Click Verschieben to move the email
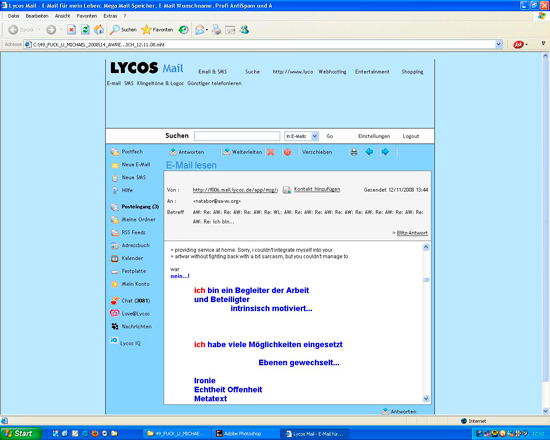Screen dimensions: 550x440 tap(317, 152)
